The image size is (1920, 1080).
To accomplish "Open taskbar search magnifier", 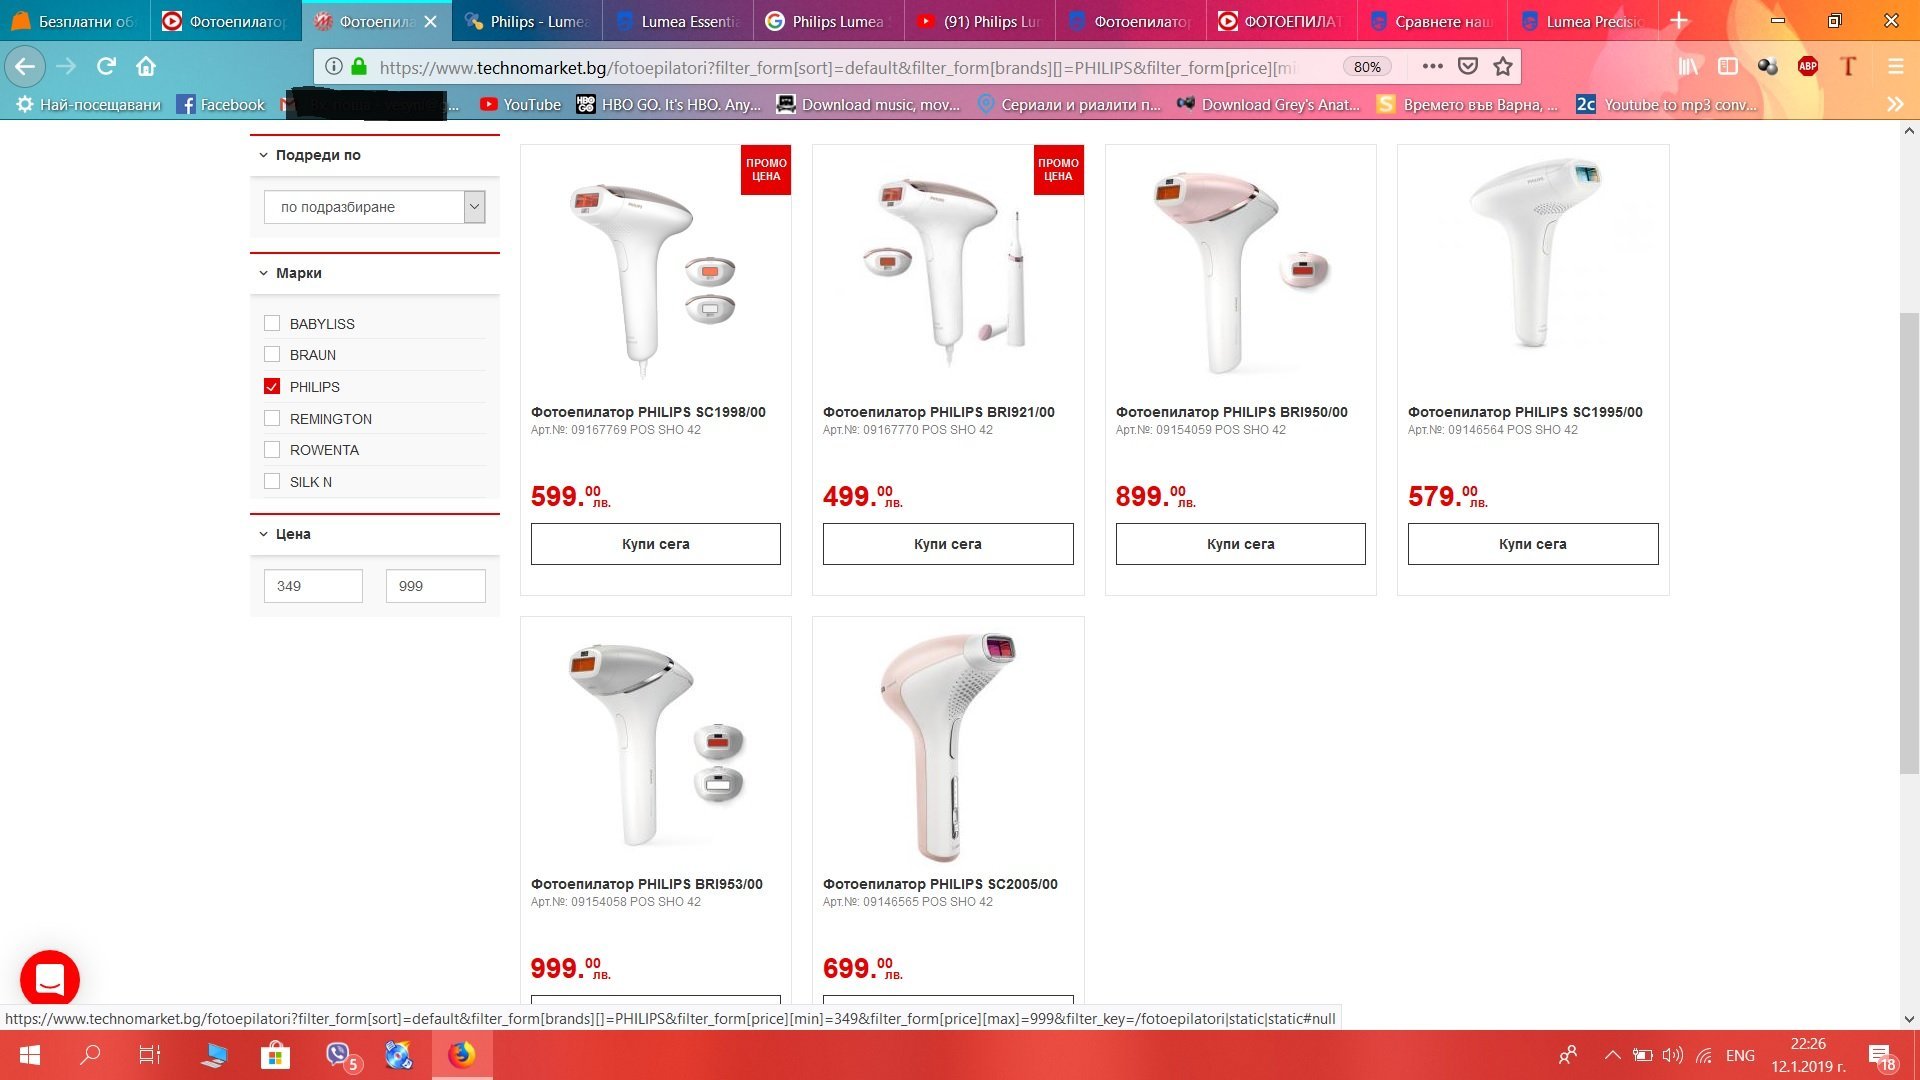I will click(90, 1055).
